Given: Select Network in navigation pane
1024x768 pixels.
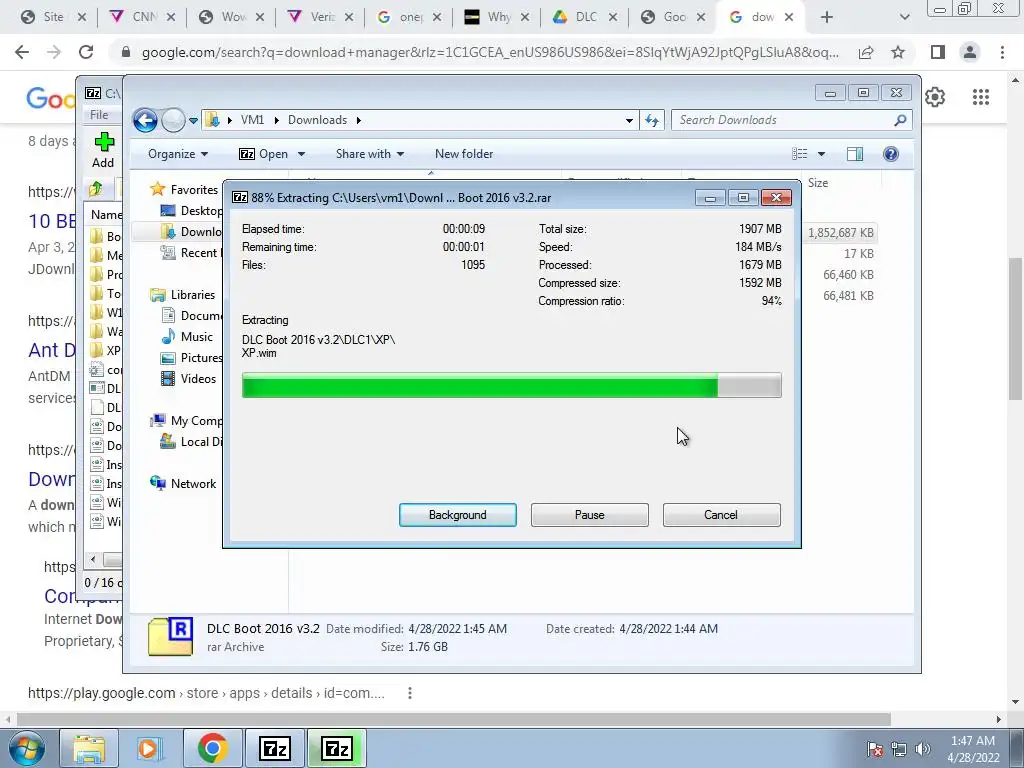Looking at the screenshot, I should [184, 483].
